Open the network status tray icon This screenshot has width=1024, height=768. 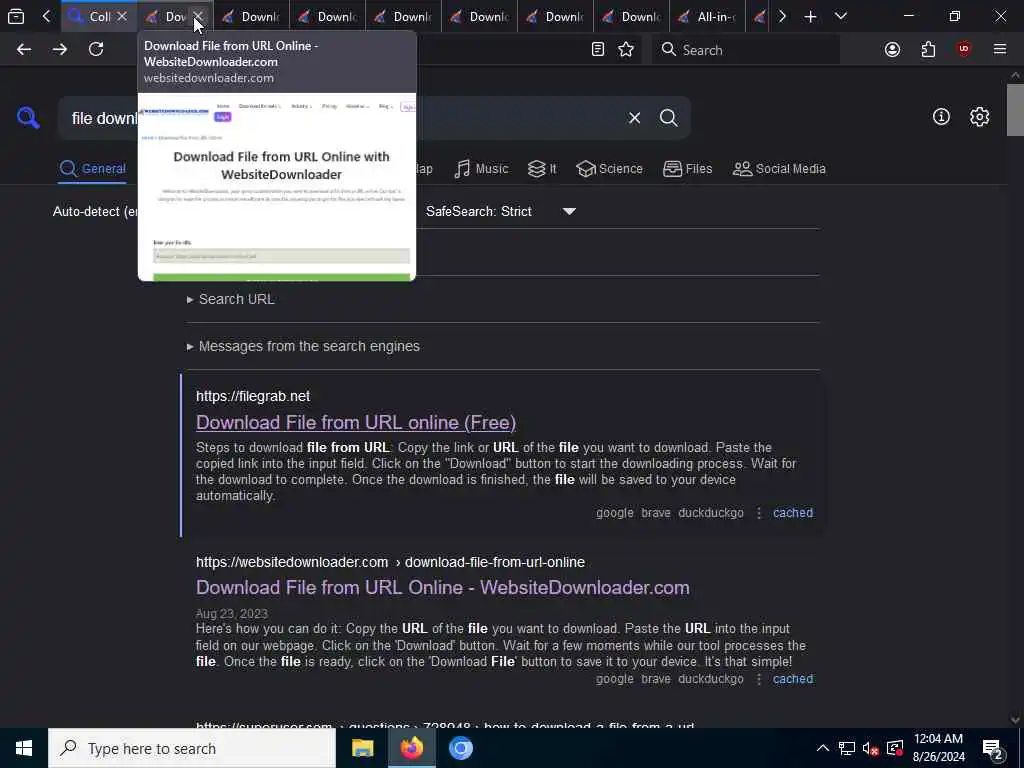click(847, 748)
